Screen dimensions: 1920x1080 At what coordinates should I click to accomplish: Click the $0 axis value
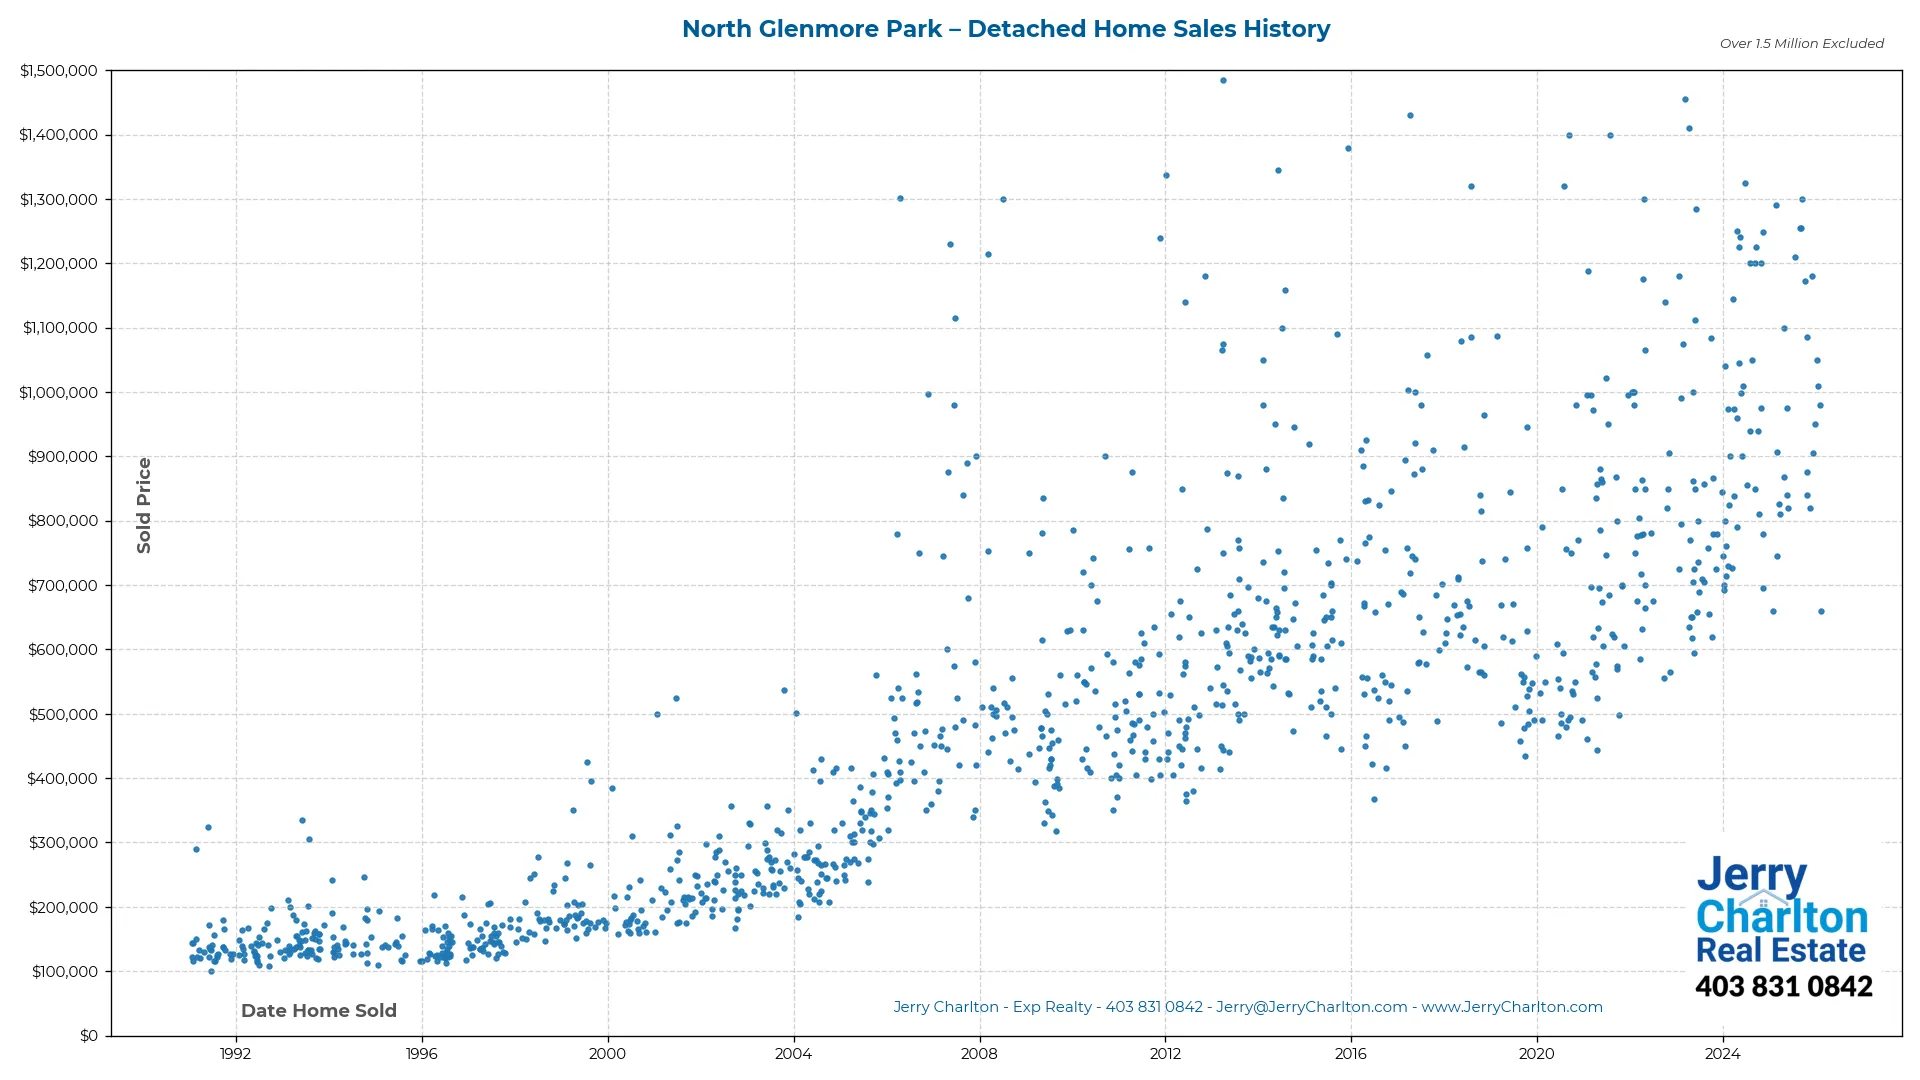pos(89,1035)
